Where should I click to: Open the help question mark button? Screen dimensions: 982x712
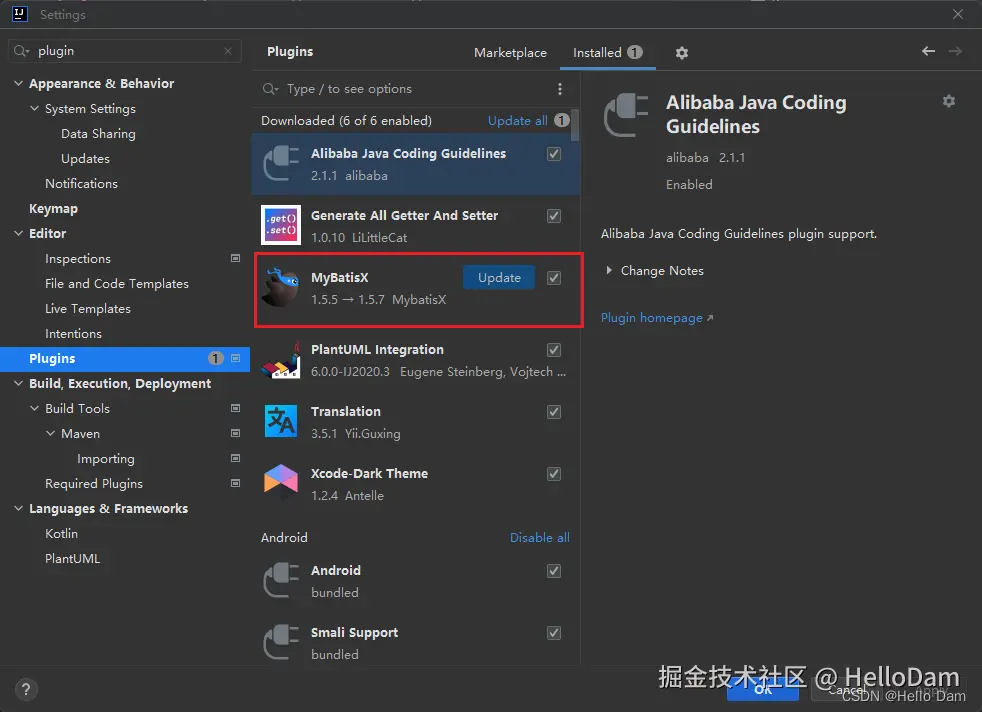pyautogui.click(x=26, y=689)
